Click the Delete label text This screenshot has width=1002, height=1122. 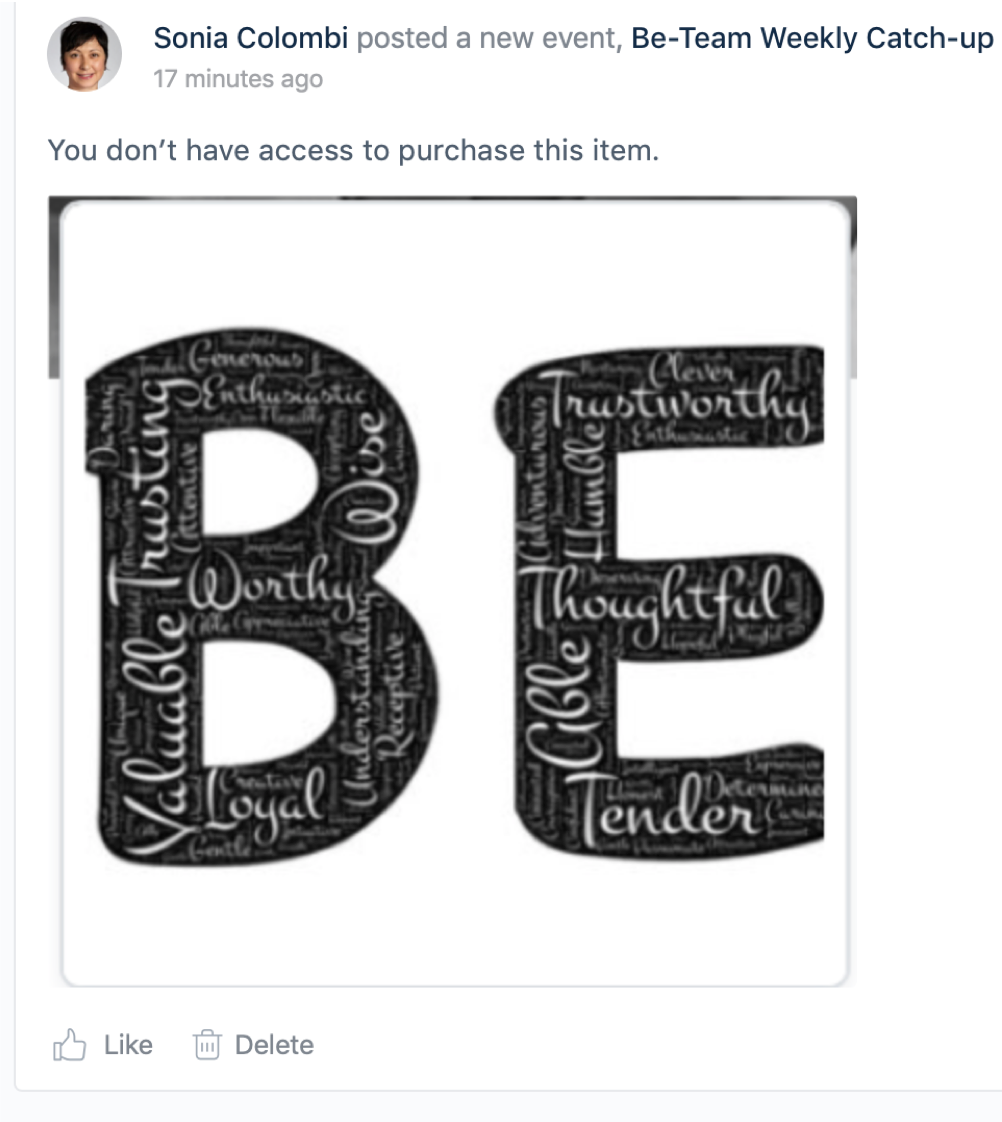tap(274, 1045)
